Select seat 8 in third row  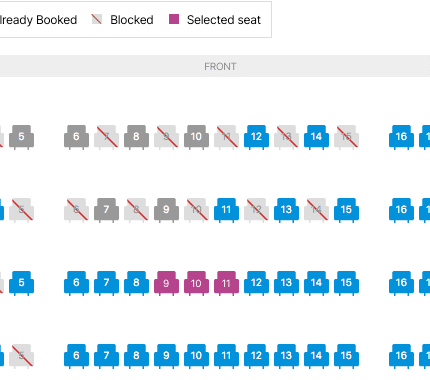tap(136, 283)
